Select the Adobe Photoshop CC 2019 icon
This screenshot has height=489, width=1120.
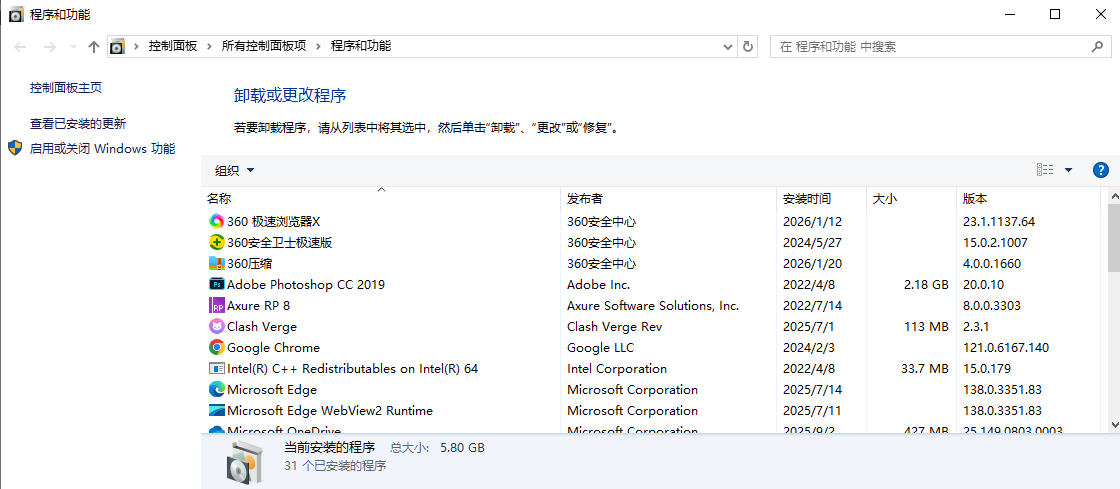(x=216, y=284)
